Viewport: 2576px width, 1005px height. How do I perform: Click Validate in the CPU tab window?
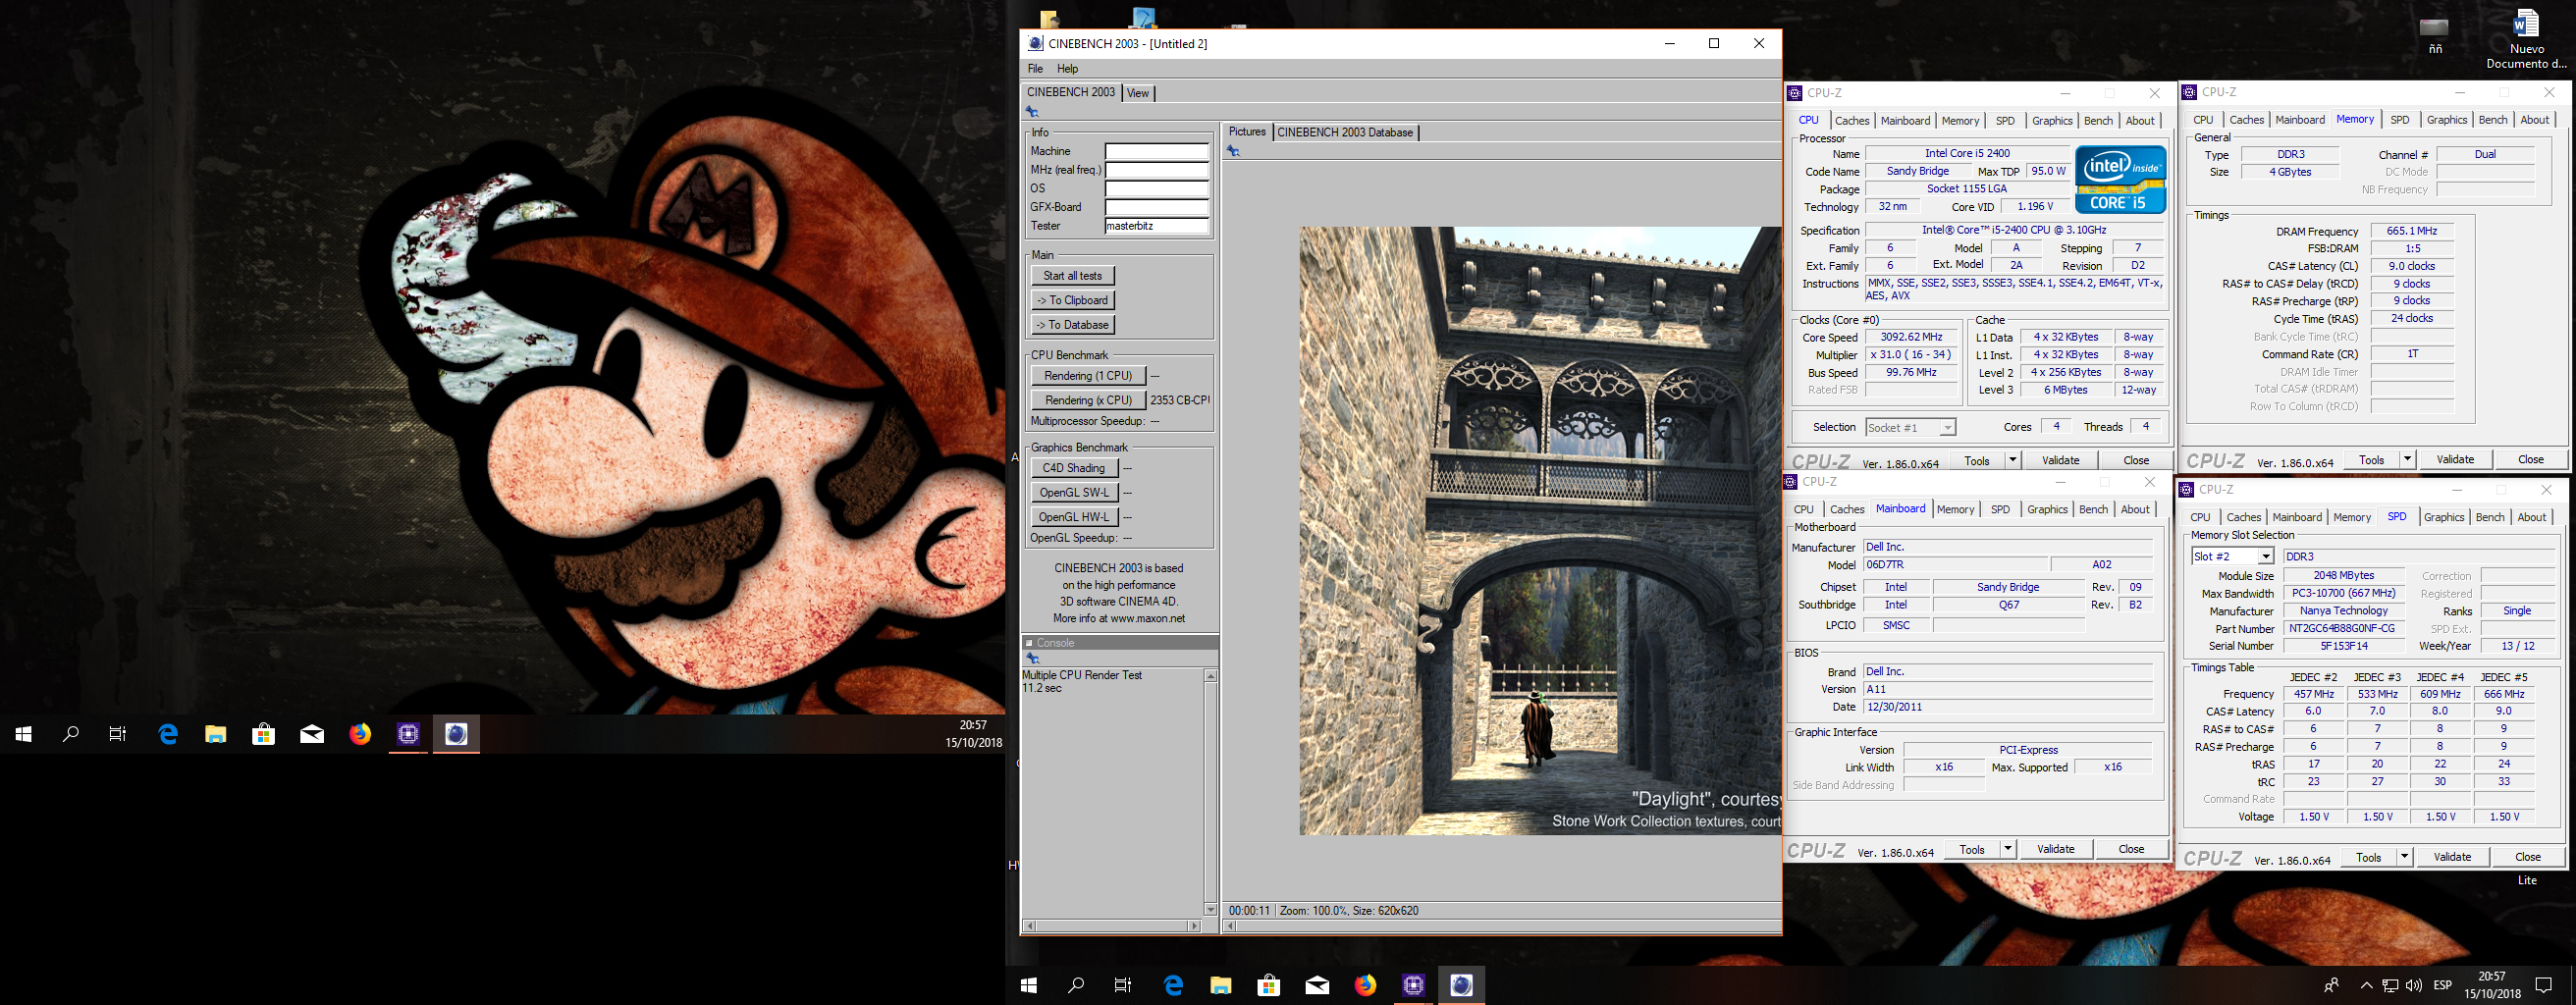tap(2060, 460)
